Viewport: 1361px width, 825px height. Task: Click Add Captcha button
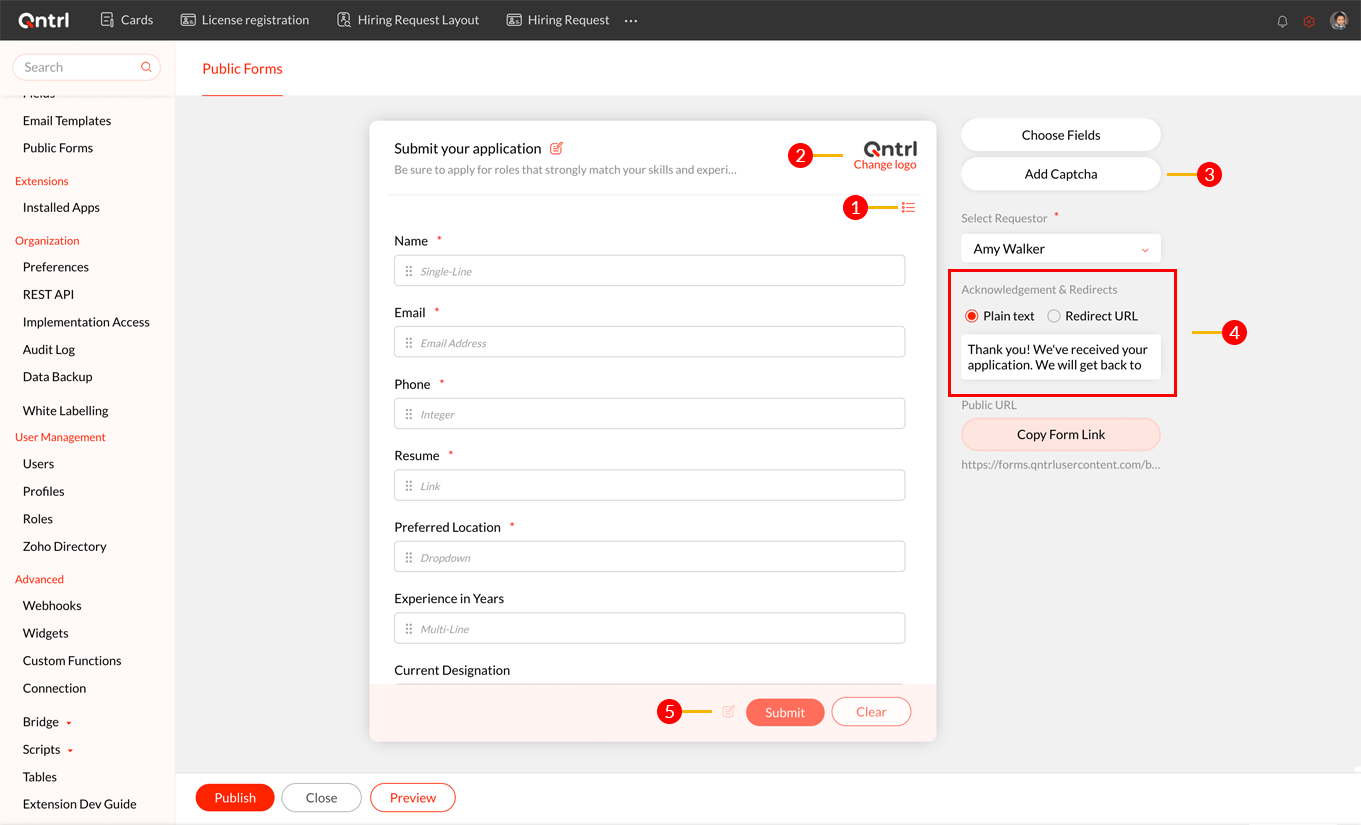click(1061, 174)
